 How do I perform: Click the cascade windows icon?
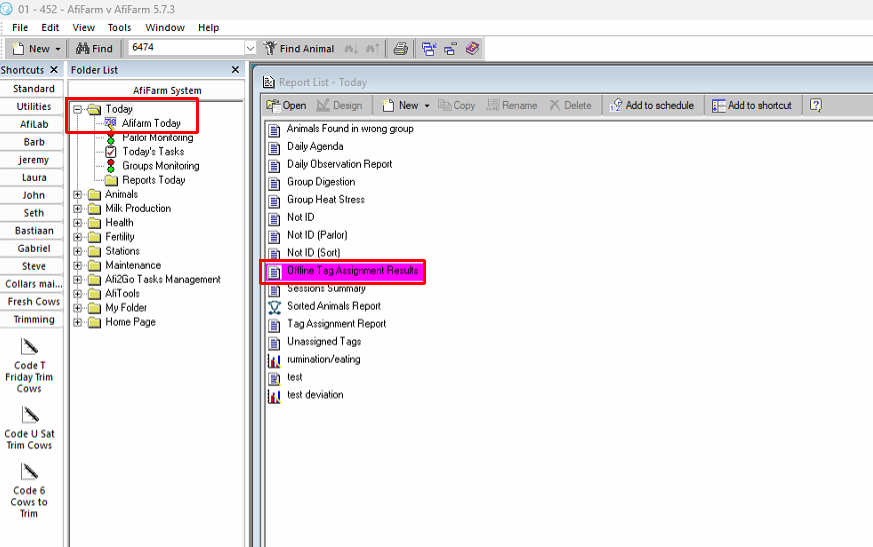[429, 48]
